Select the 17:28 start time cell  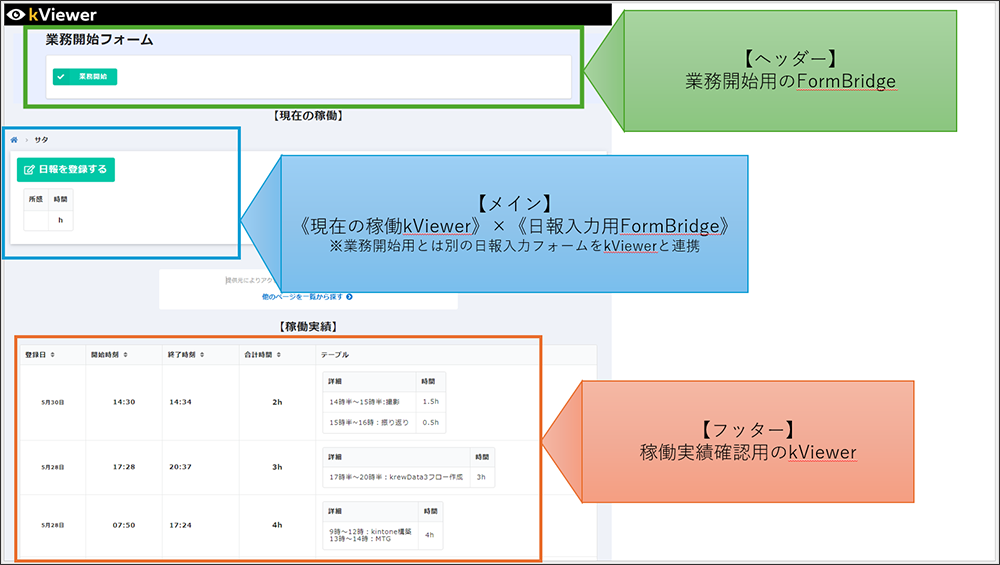tap(124, 467)
